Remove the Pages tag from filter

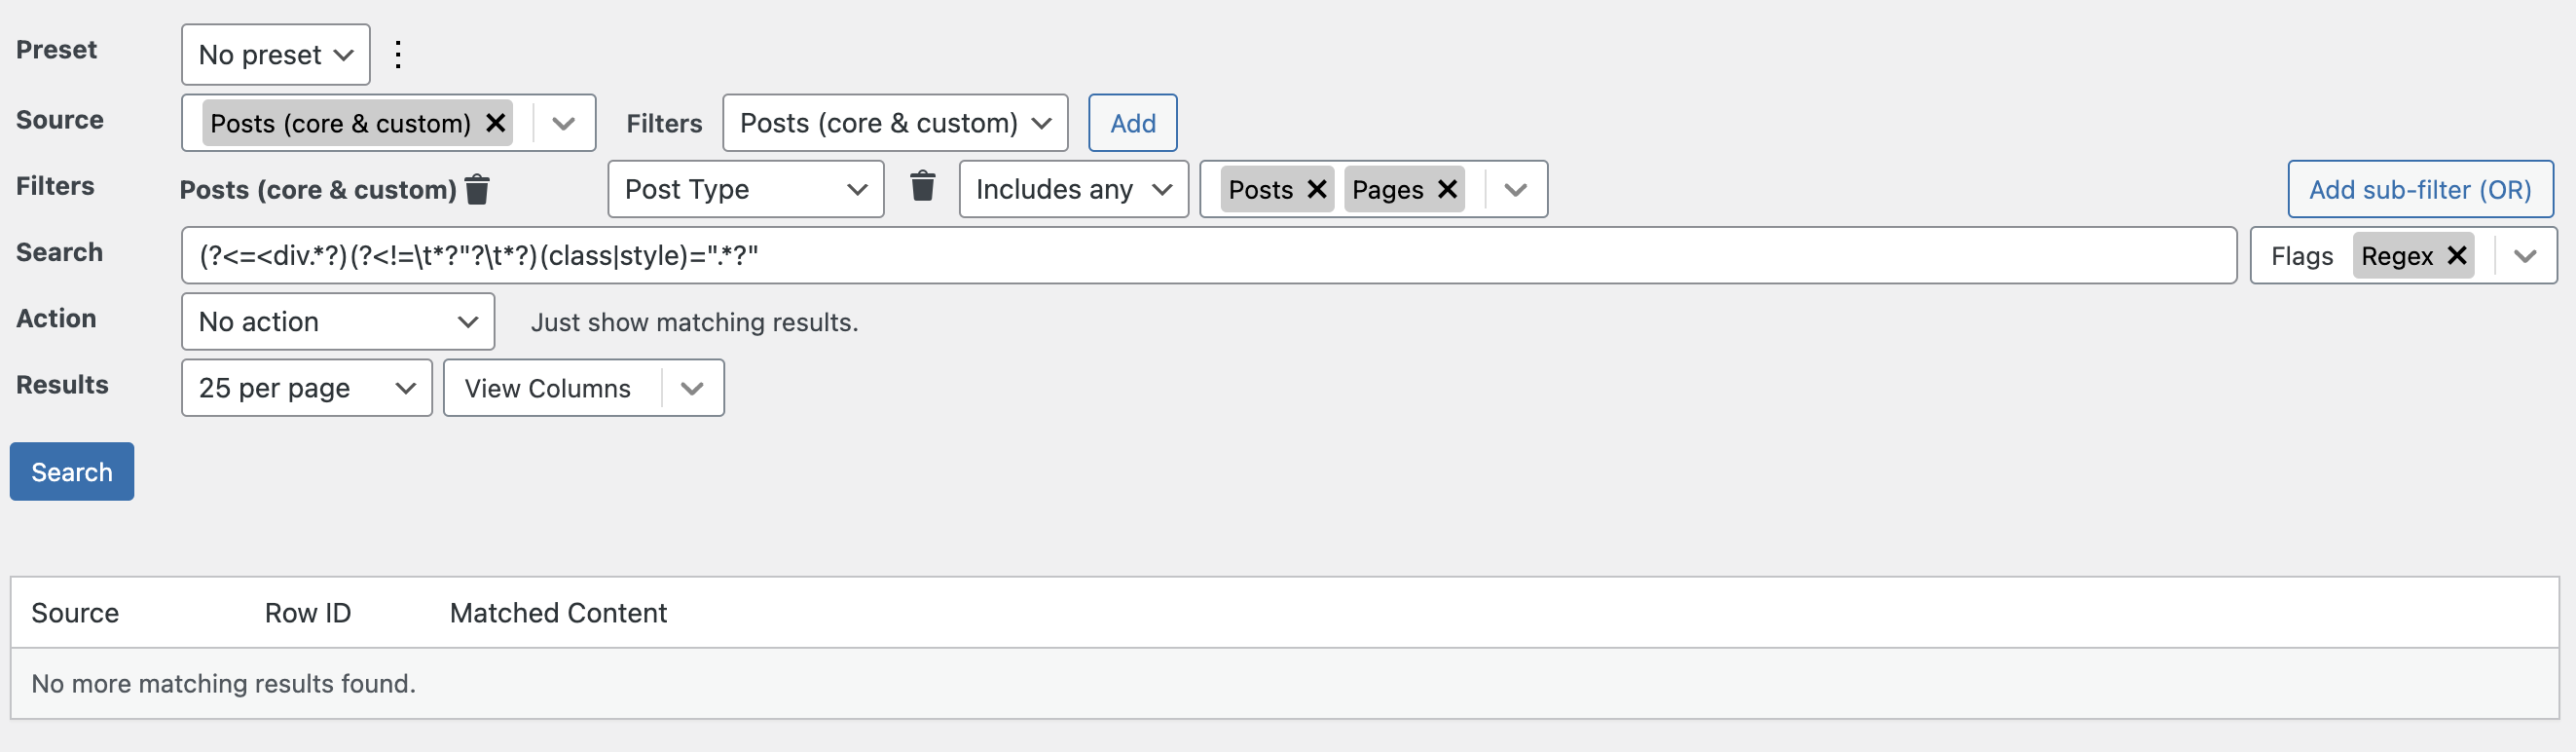click(1447, 189)
